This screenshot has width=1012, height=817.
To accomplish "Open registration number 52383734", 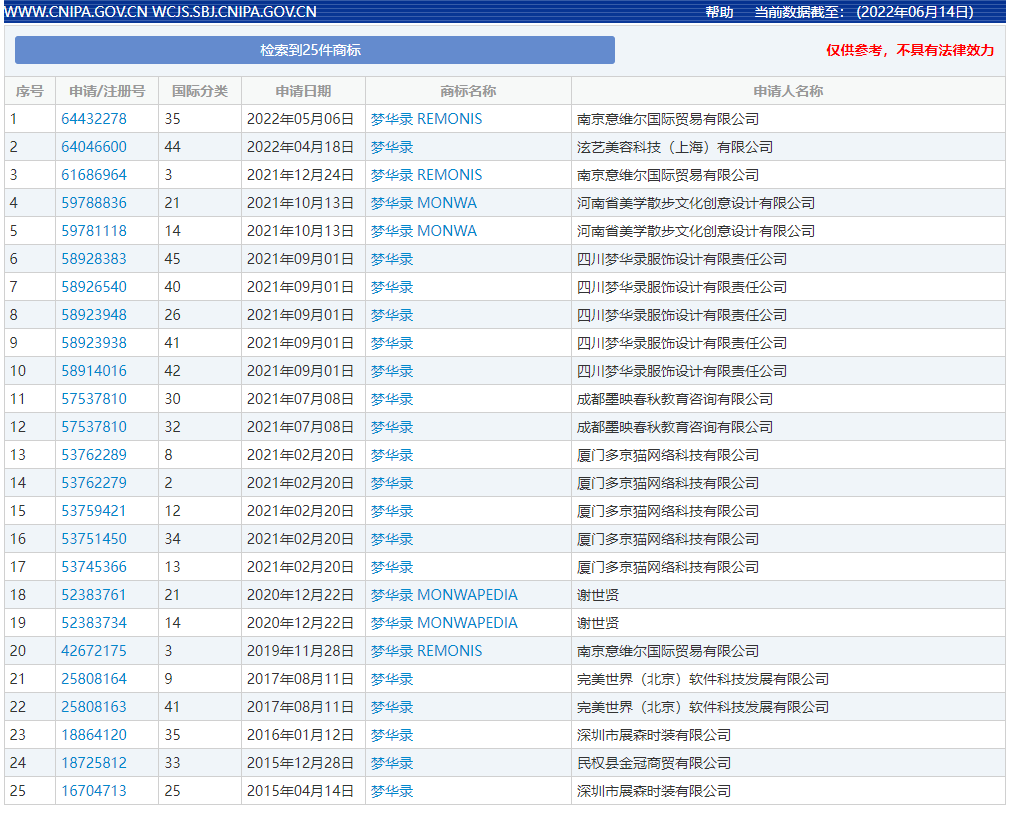I will (x=94, y=623).
